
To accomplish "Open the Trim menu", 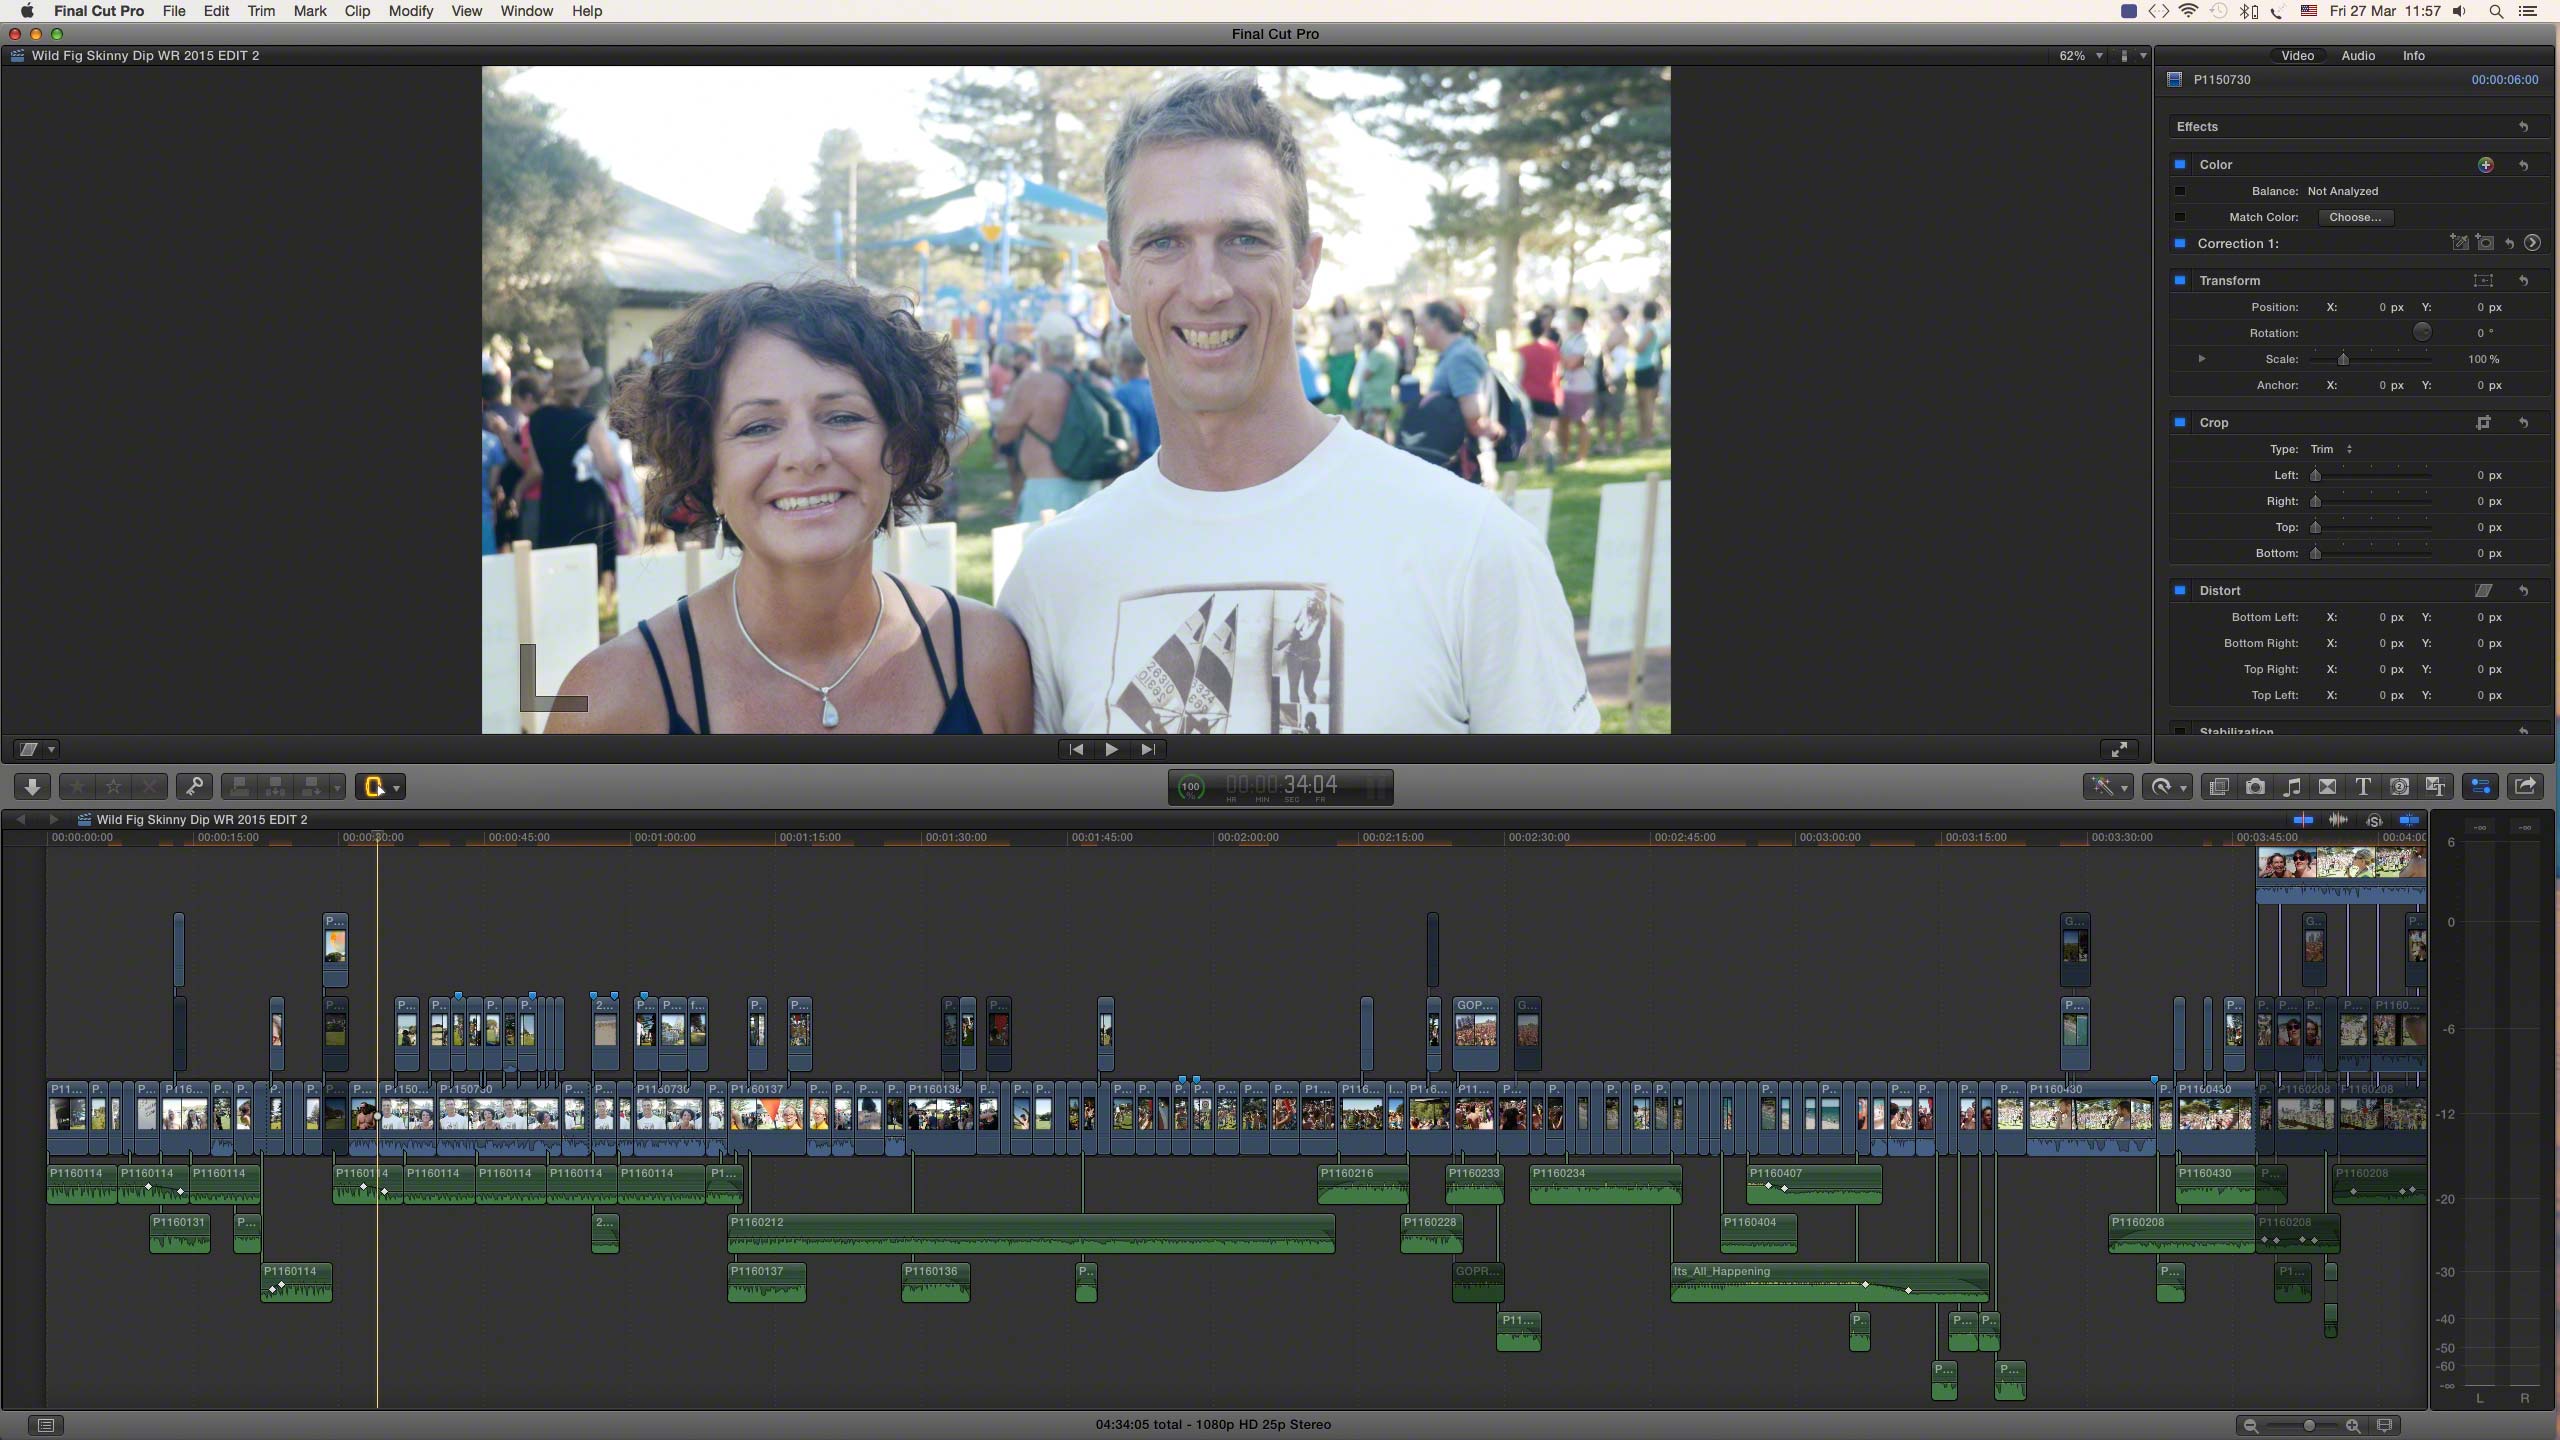I will 261,11.
